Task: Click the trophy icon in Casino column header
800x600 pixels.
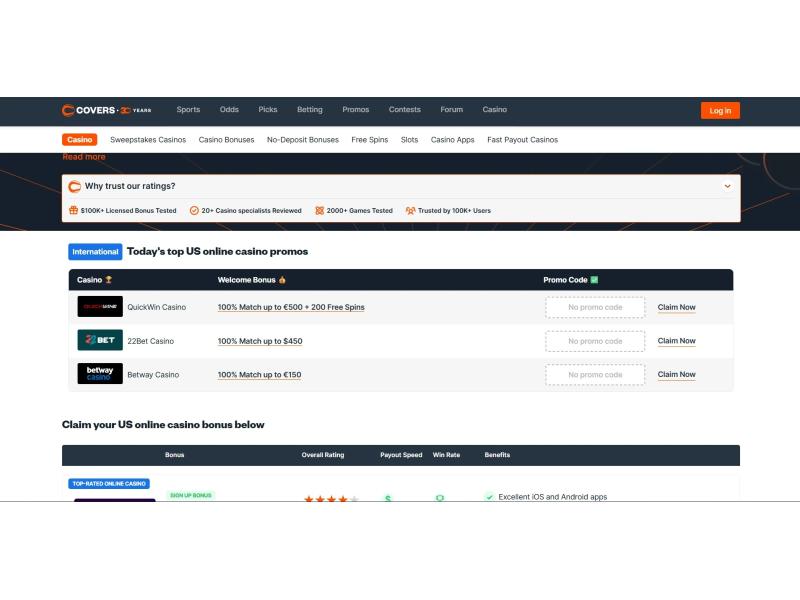Action: pyautogui.click(x=109, y=280)
